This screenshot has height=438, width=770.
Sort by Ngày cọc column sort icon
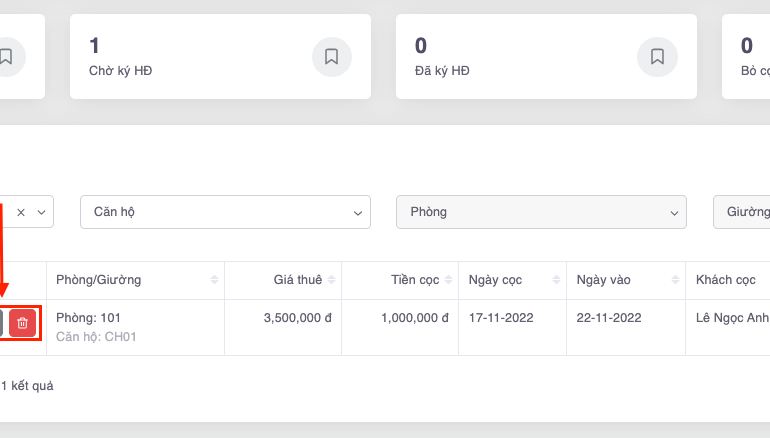(555, 280)
